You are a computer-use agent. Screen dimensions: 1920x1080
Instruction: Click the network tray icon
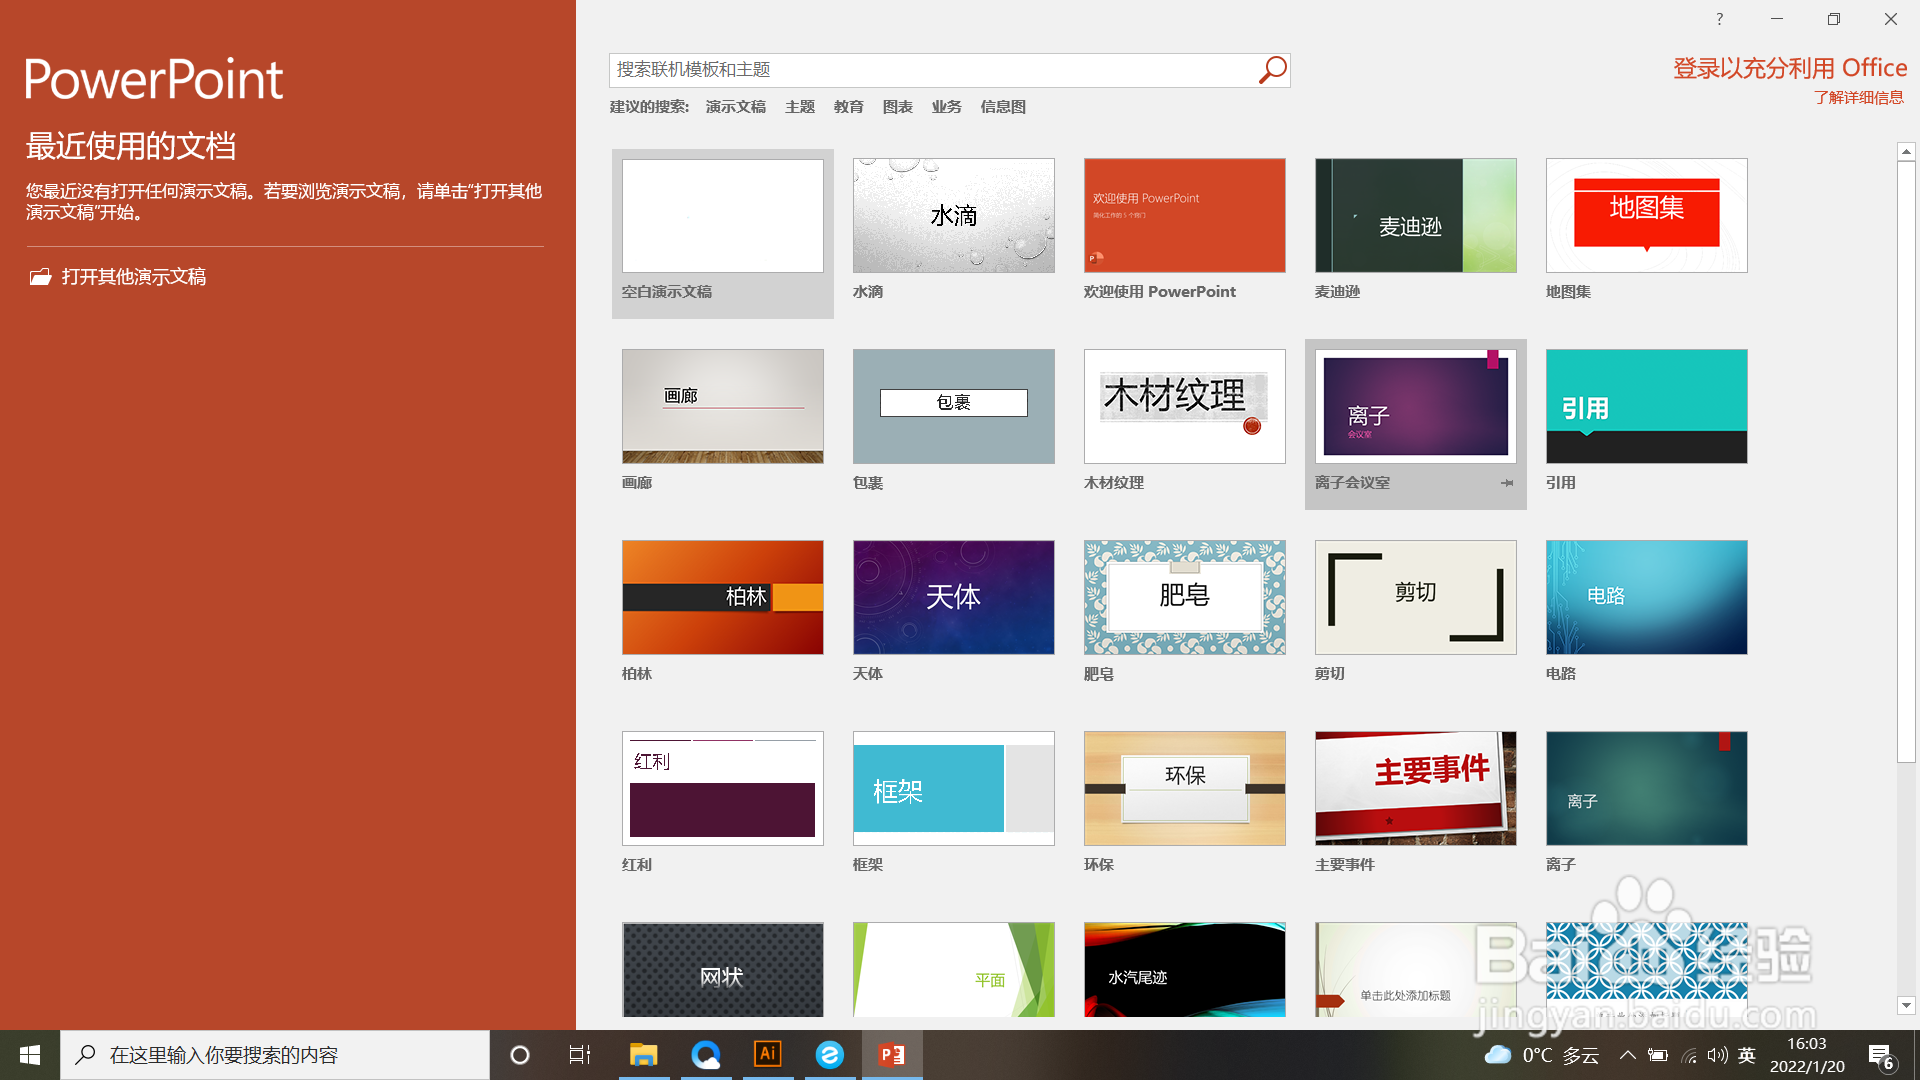pyautogui.click(x=1689, y=1055)
